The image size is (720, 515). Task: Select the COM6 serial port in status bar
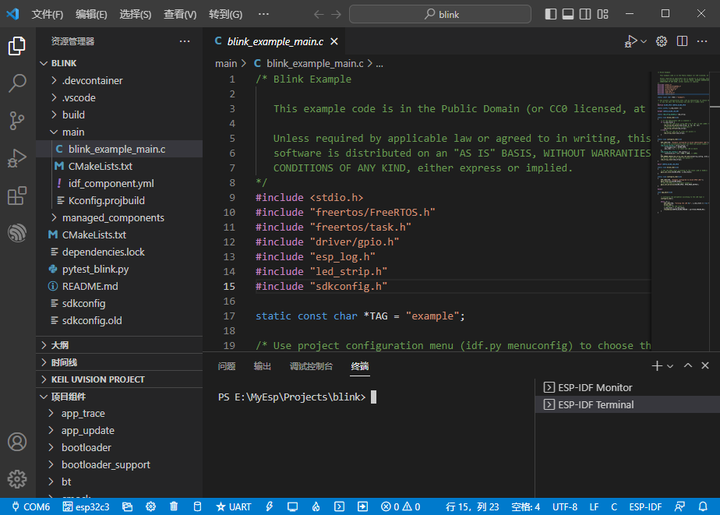31,507
